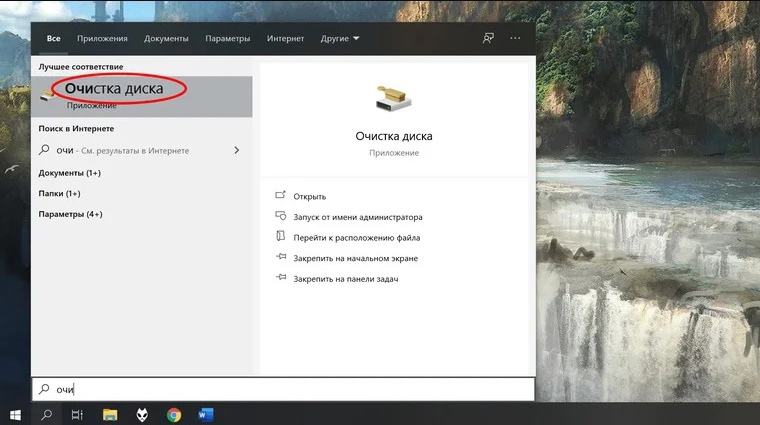Expand the Параметры (4+) group
Screen dimensions: 760x425
click(70, 214)
